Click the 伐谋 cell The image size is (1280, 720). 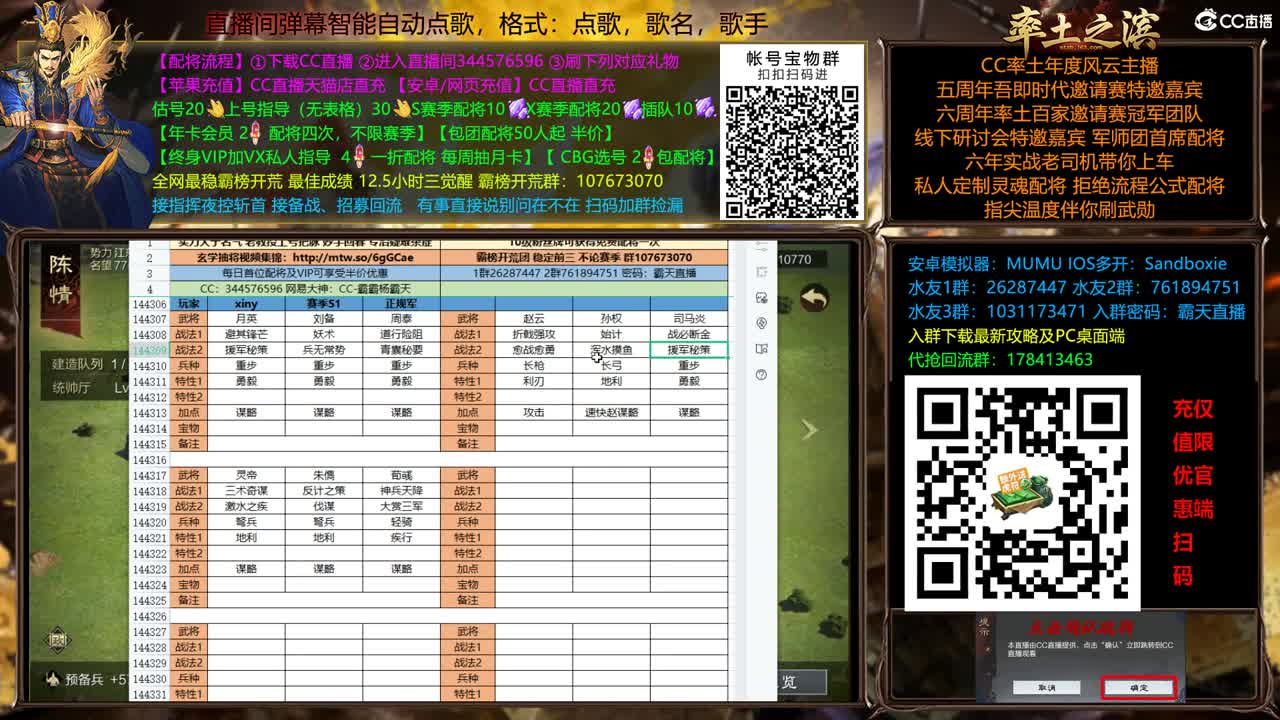(324, 506)
